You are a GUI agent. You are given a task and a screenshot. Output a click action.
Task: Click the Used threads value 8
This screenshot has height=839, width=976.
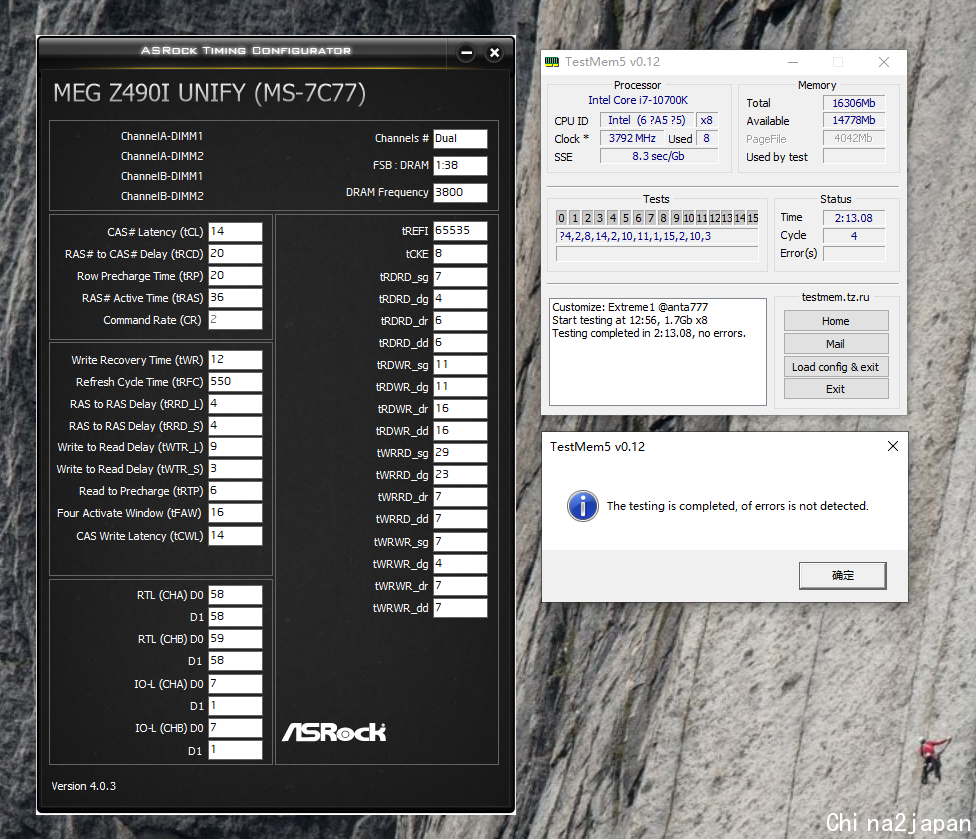(x=706, y=138)
